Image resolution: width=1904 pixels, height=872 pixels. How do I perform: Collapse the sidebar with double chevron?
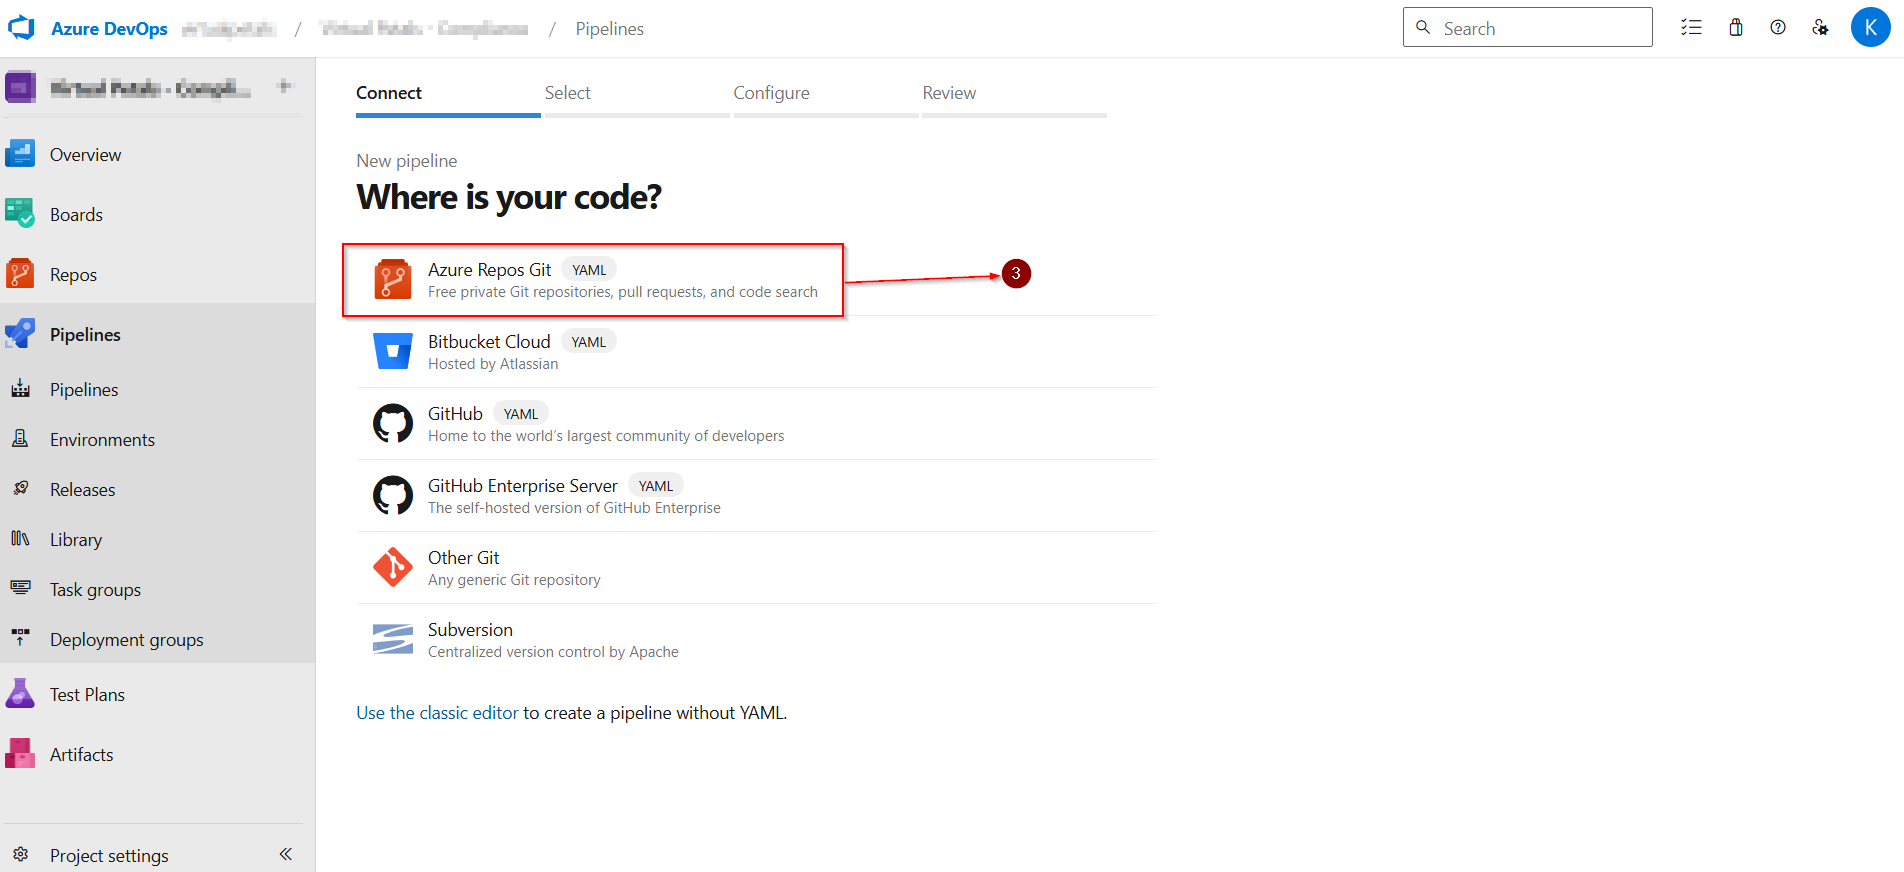pos(285,854)
